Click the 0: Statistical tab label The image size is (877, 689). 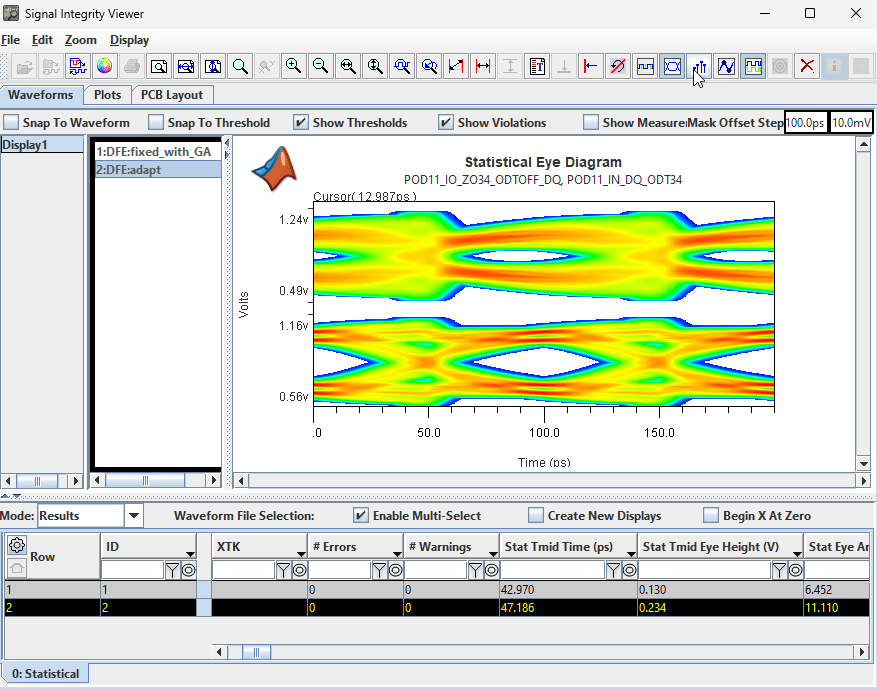45,673
